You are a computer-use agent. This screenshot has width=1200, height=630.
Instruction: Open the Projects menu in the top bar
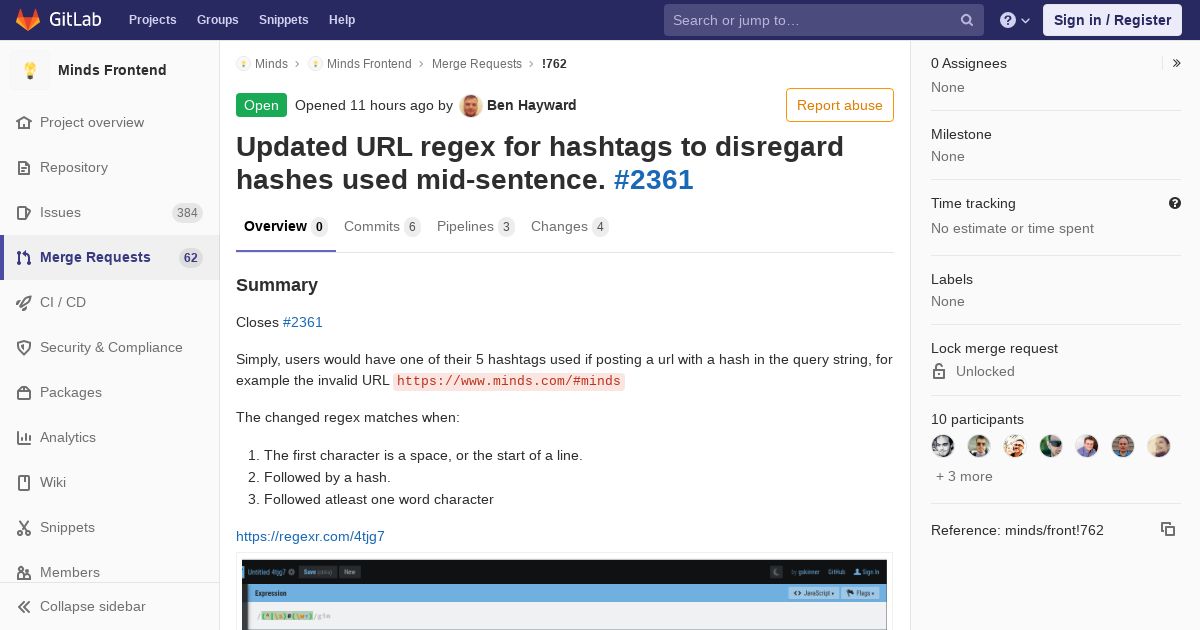(153, 20)
